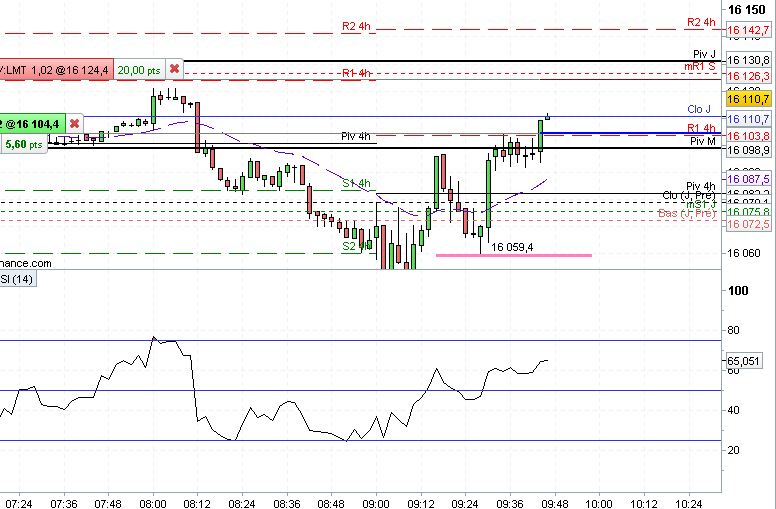Select the pink horizontal support line

click(514, 255)
